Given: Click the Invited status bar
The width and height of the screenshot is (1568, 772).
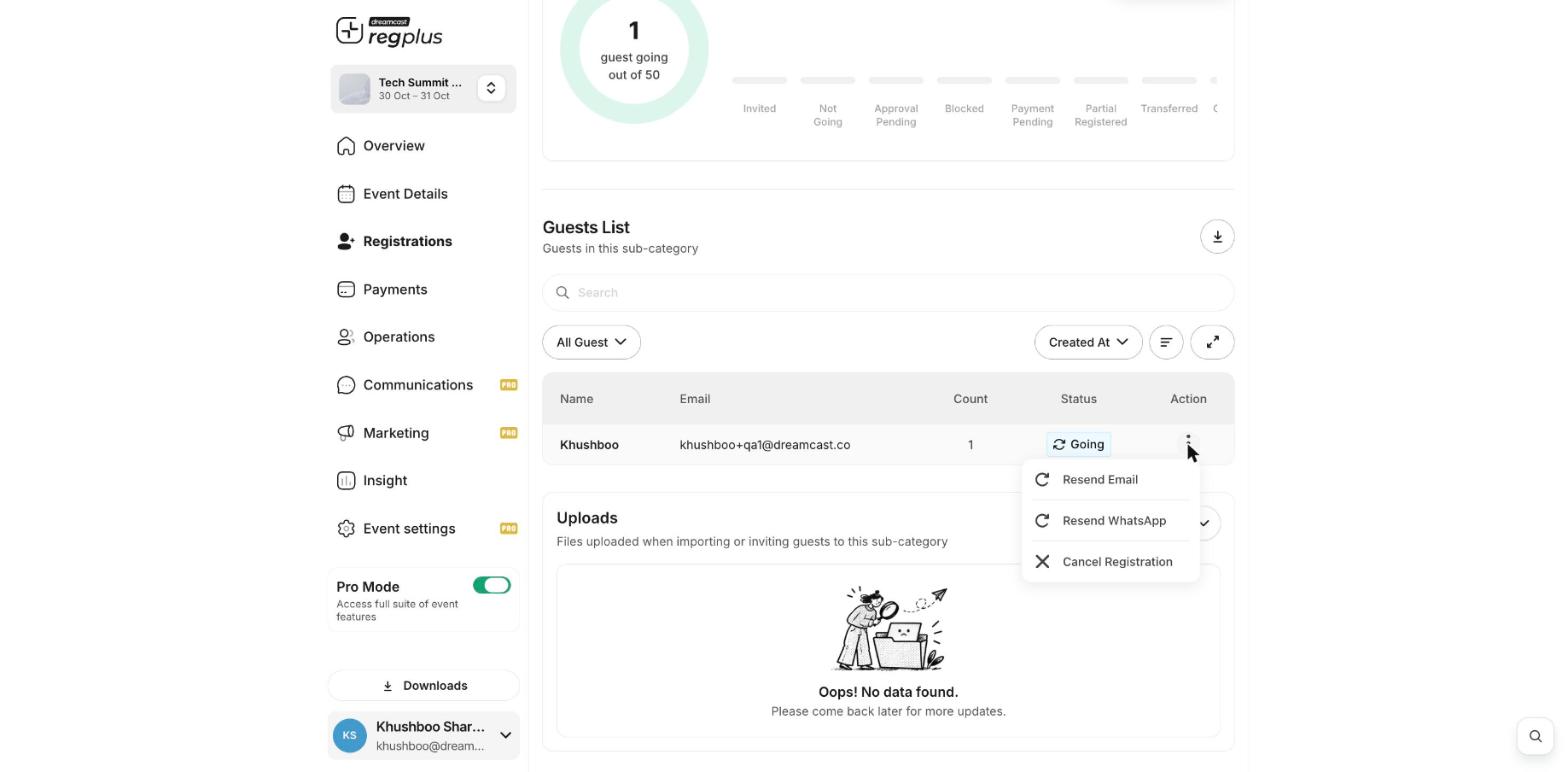Looking at the screenshot, I should coord(759,80).
